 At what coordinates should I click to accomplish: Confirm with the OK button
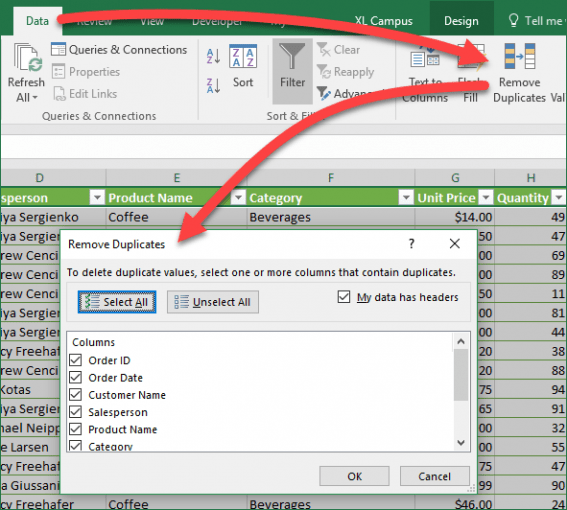coord(354,476)
